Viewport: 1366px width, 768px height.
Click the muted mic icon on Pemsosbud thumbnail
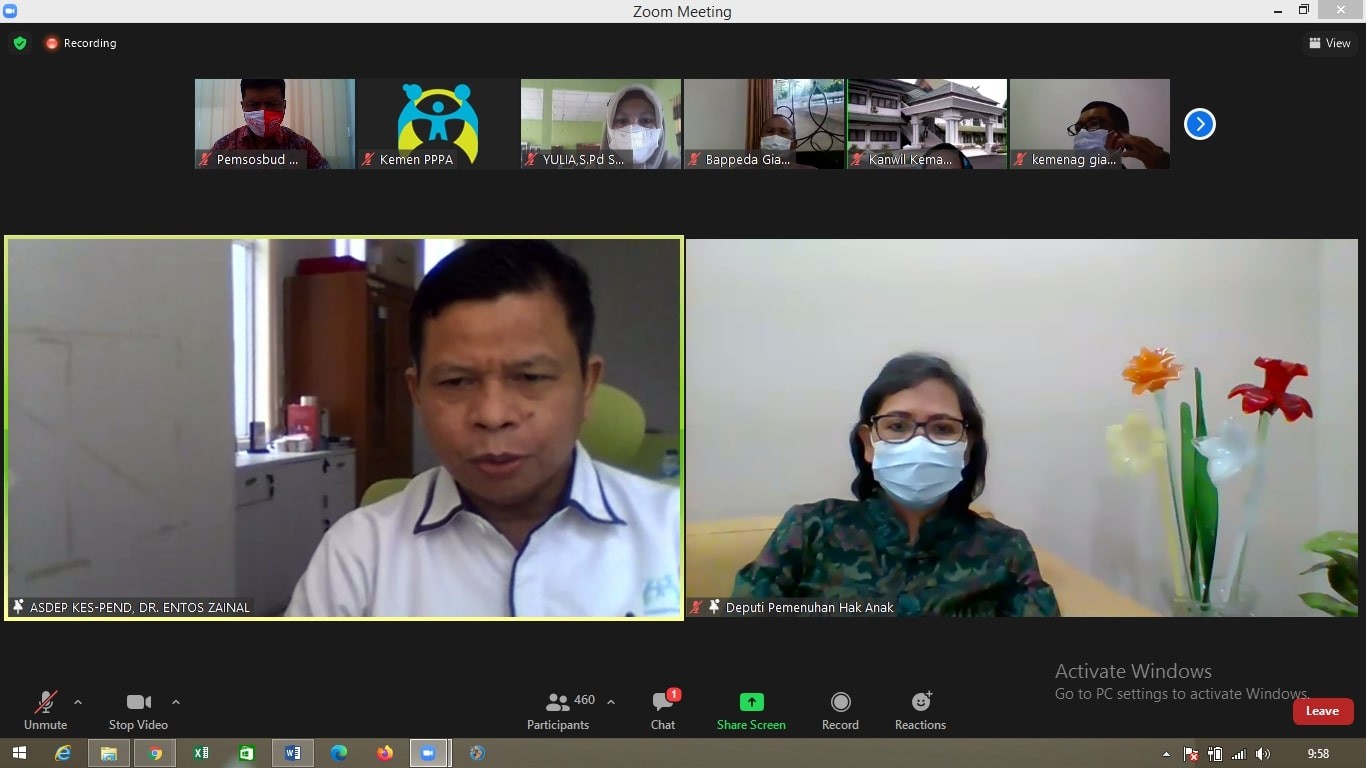coord(205,159)
